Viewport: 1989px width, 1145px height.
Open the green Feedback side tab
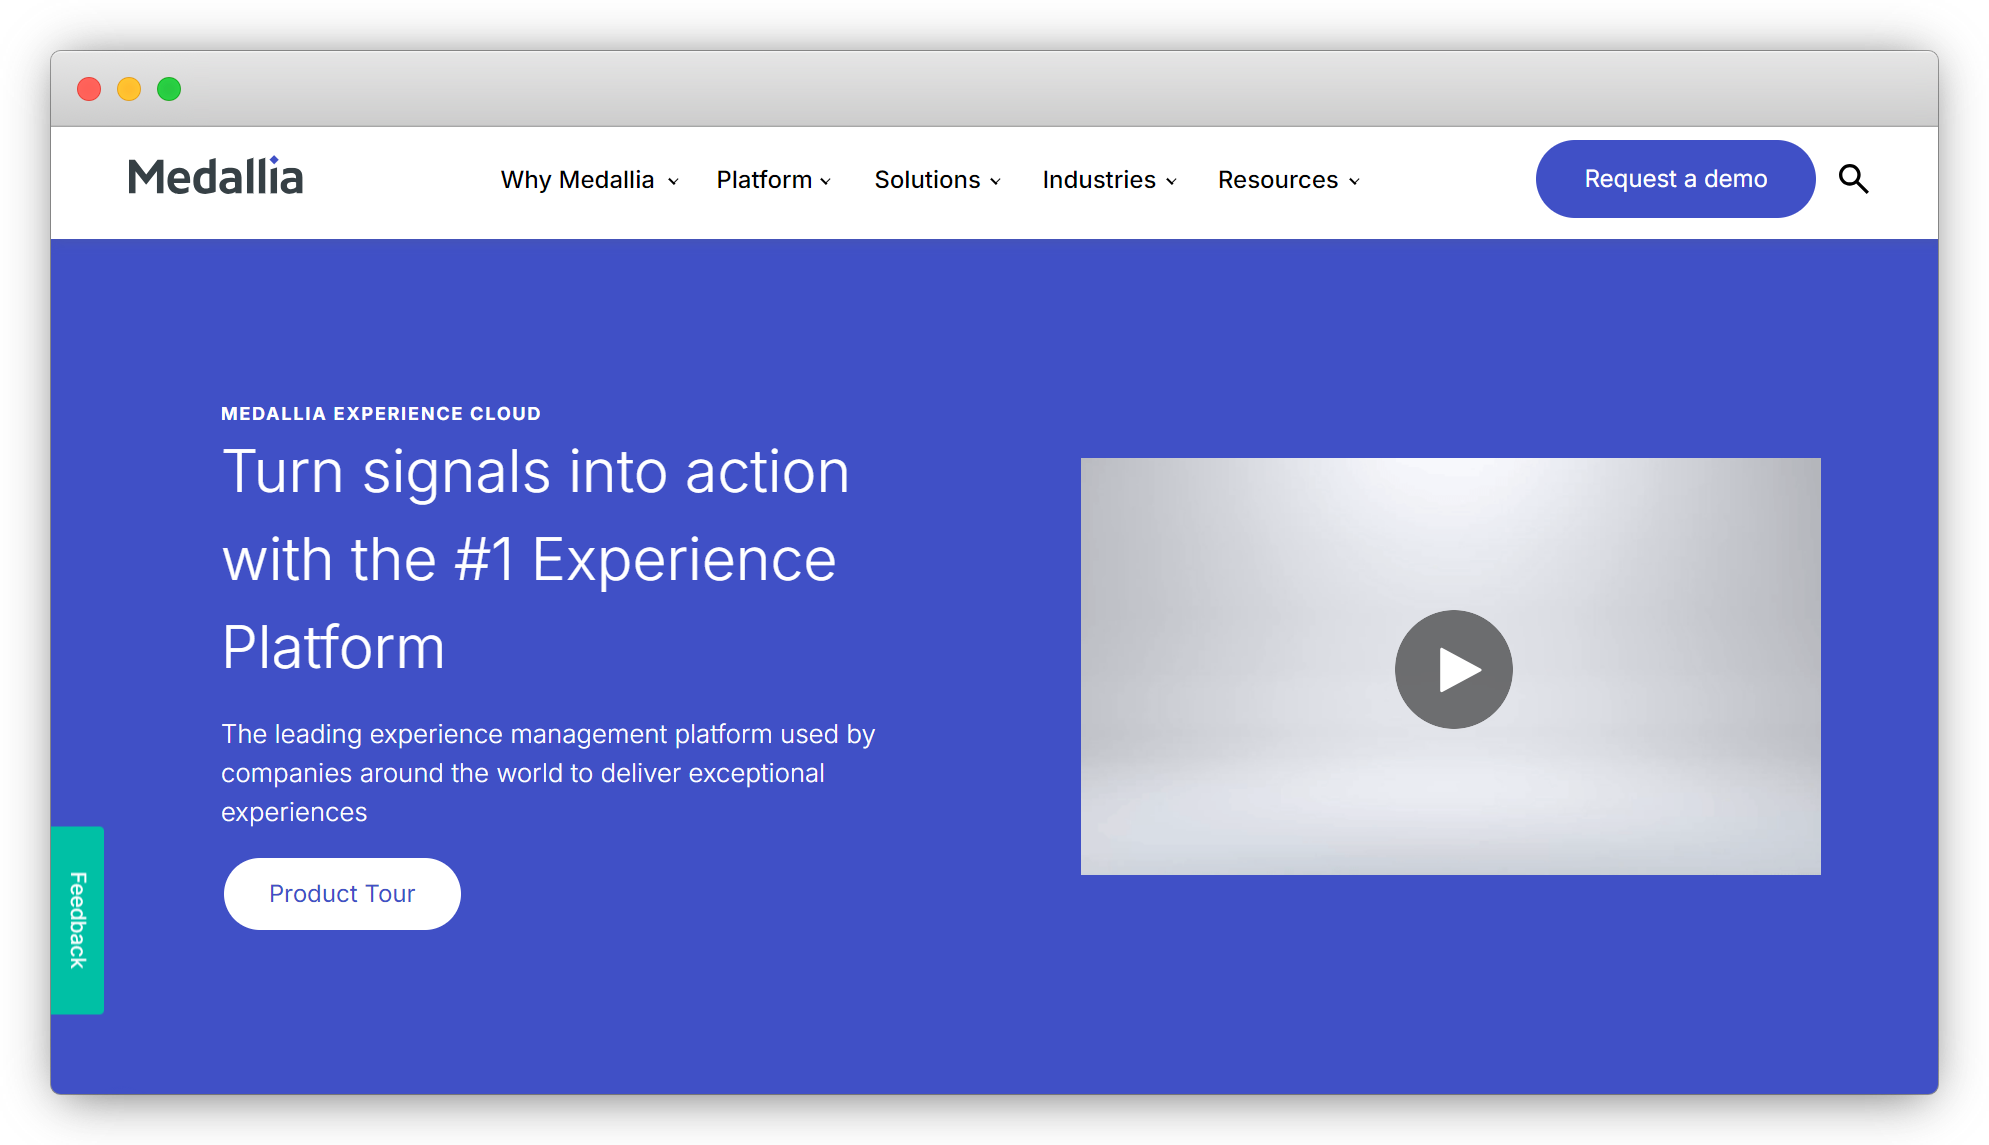[78, 920]
